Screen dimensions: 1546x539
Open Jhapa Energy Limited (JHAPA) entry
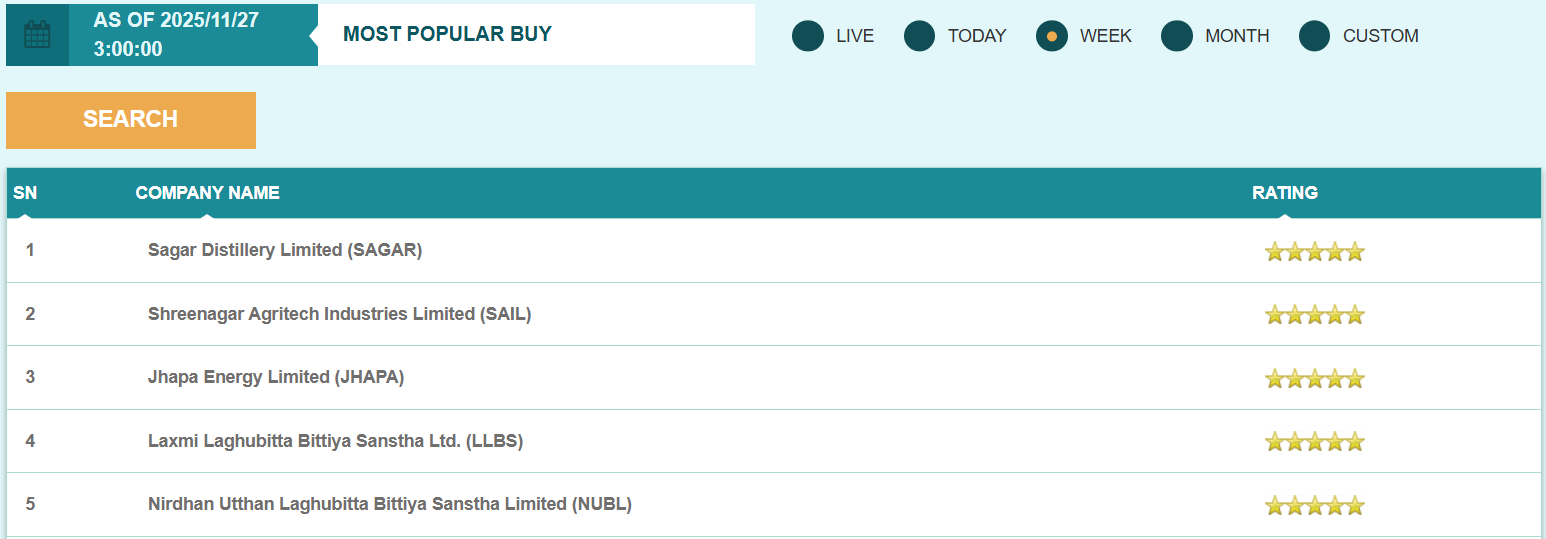point(276,377)
